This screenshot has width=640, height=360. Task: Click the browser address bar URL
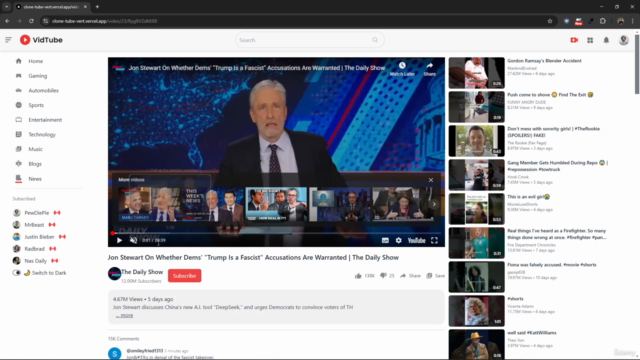click(x=104, y=21)
